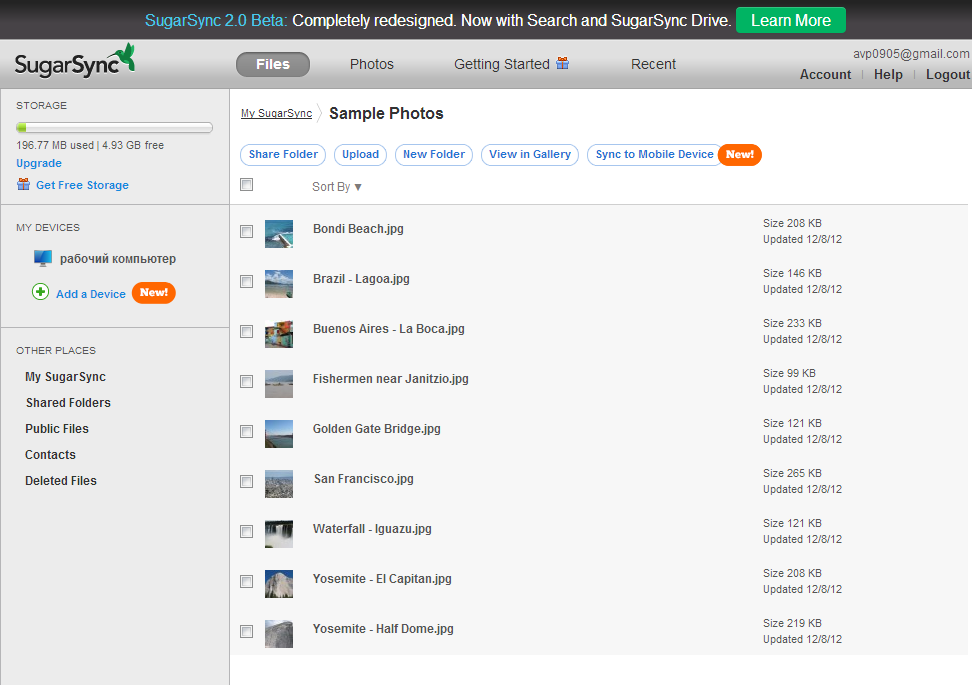Open the Sort By dropdown

click(x=337, y=187)
